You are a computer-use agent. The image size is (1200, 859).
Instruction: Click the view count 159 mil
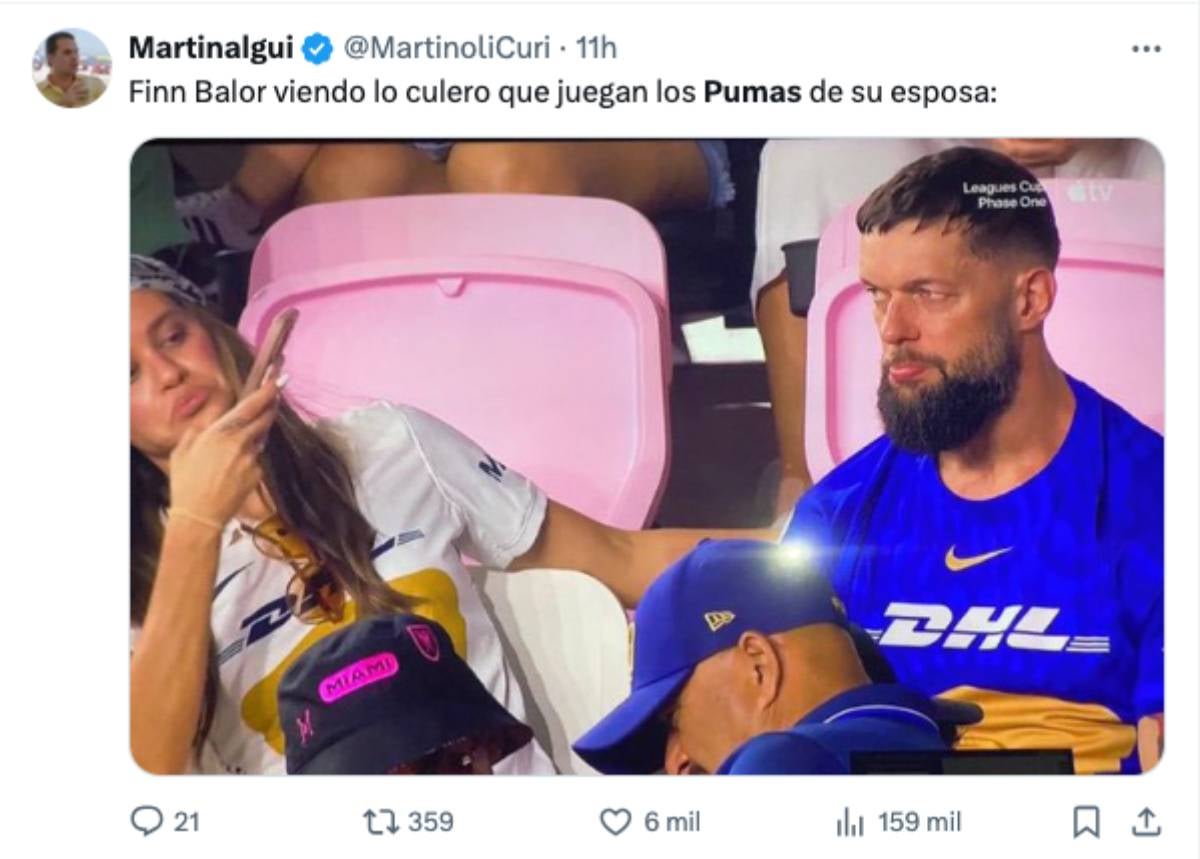pos(920,822)
